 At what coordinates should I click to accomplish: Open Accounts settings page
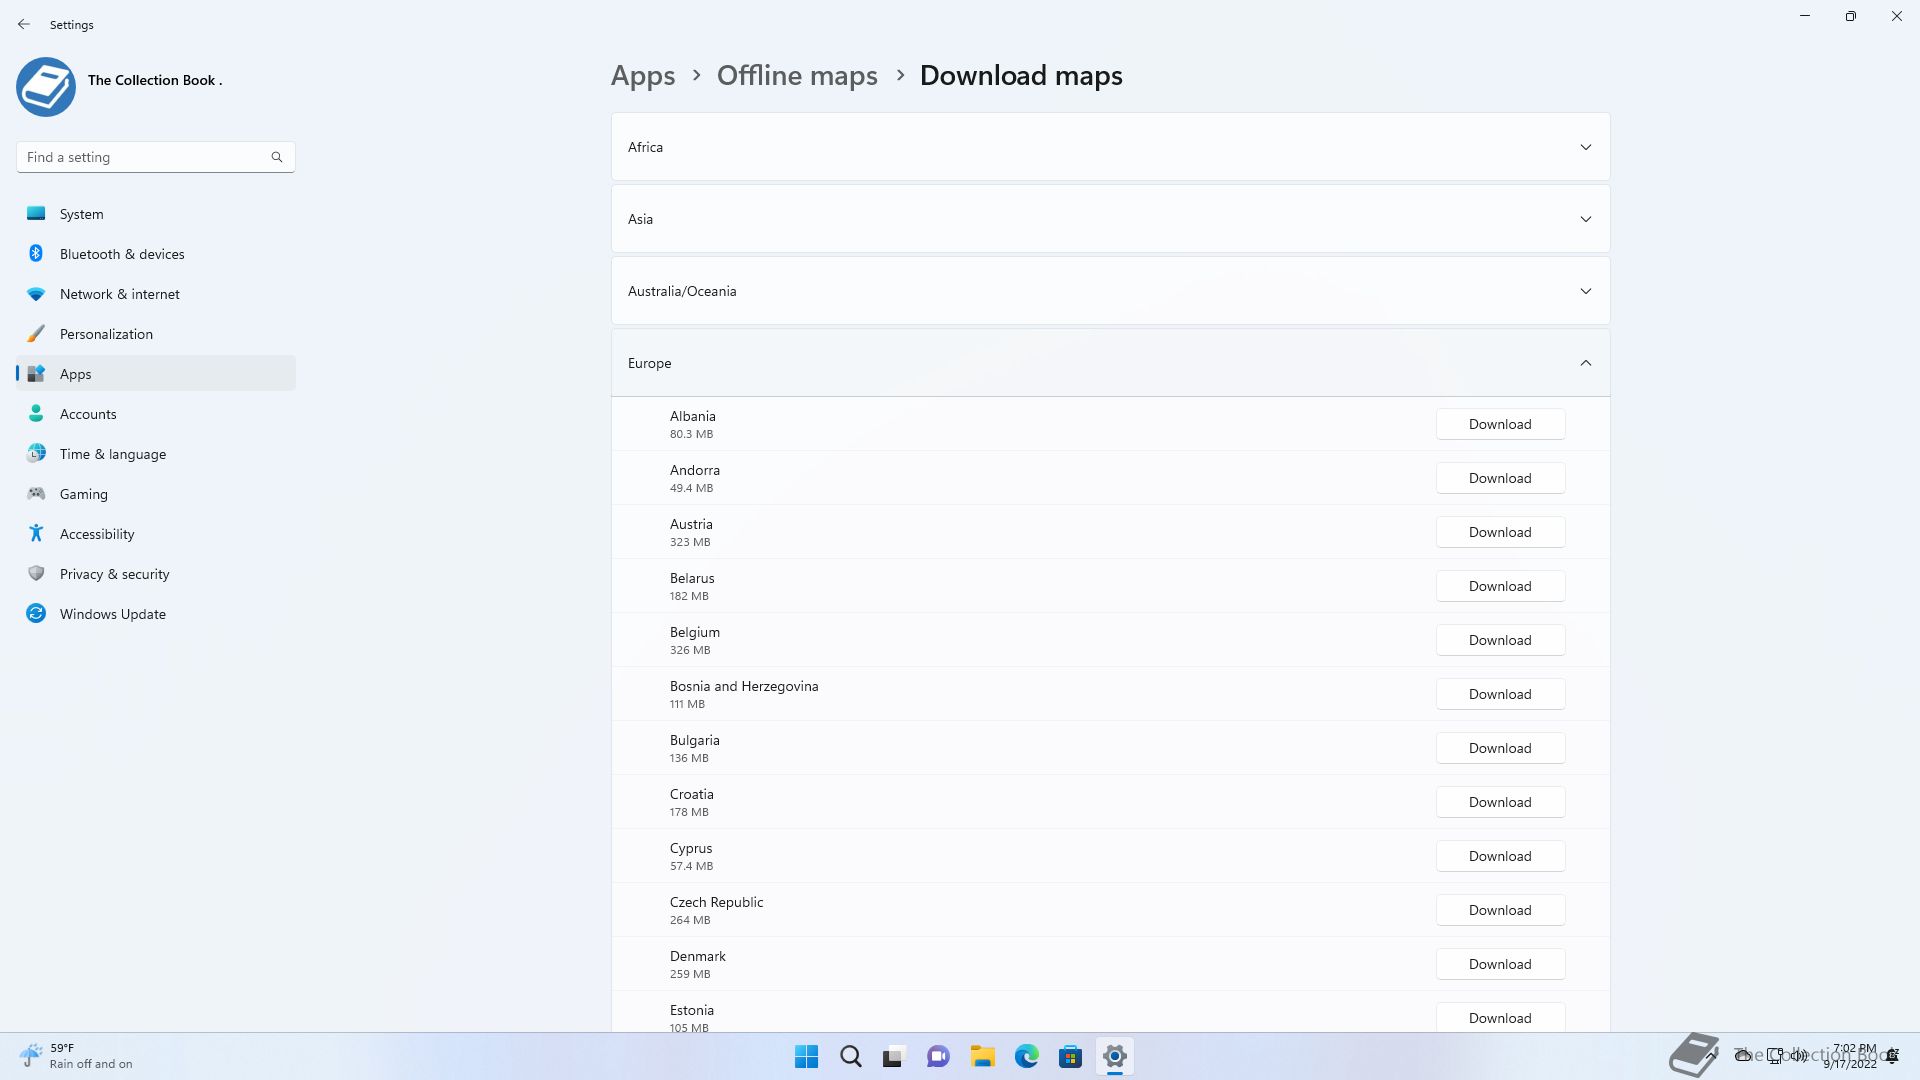click(88, 414)
